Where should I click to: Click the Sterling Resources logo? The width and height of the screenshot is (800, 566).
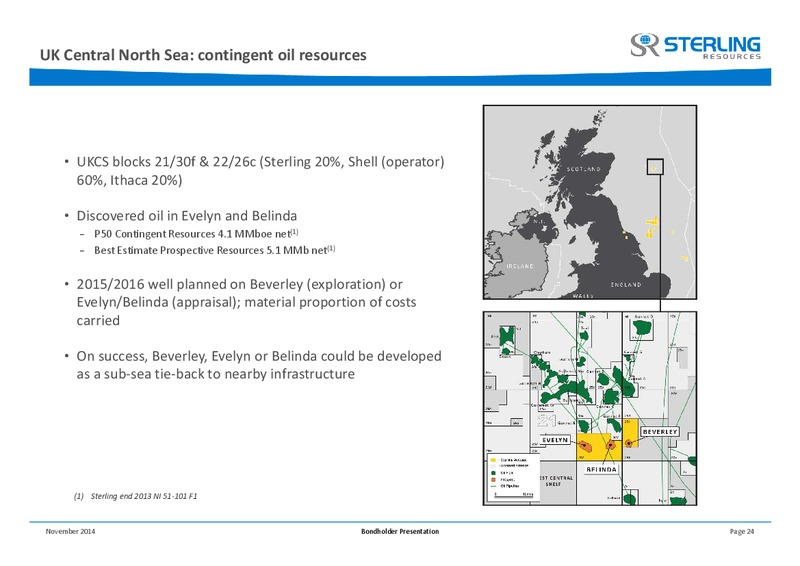coord(695,46)
